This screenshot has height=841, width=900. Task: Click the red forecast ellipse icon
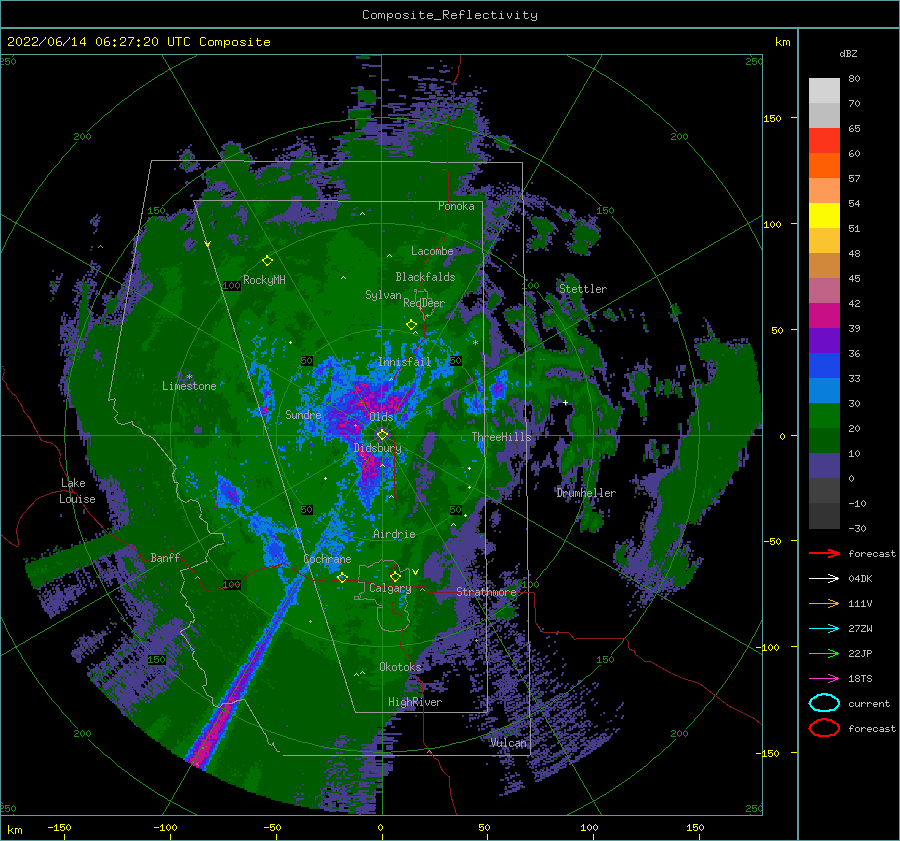tap(824, 728)
